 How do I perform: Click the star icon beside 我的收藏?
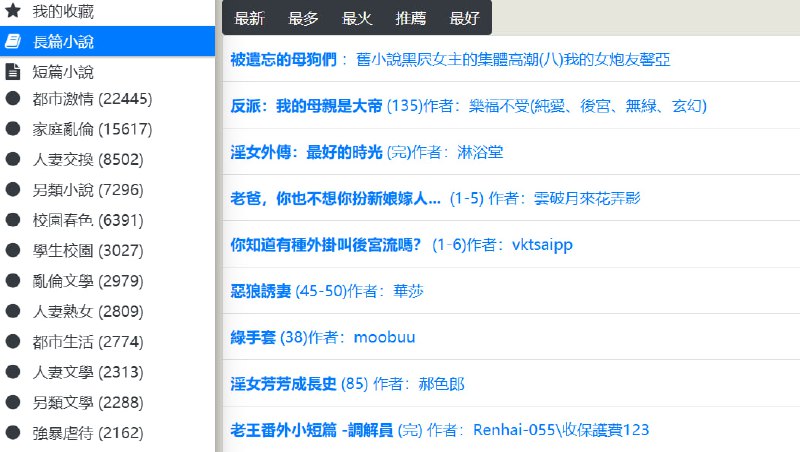click(x=13, y=12)
